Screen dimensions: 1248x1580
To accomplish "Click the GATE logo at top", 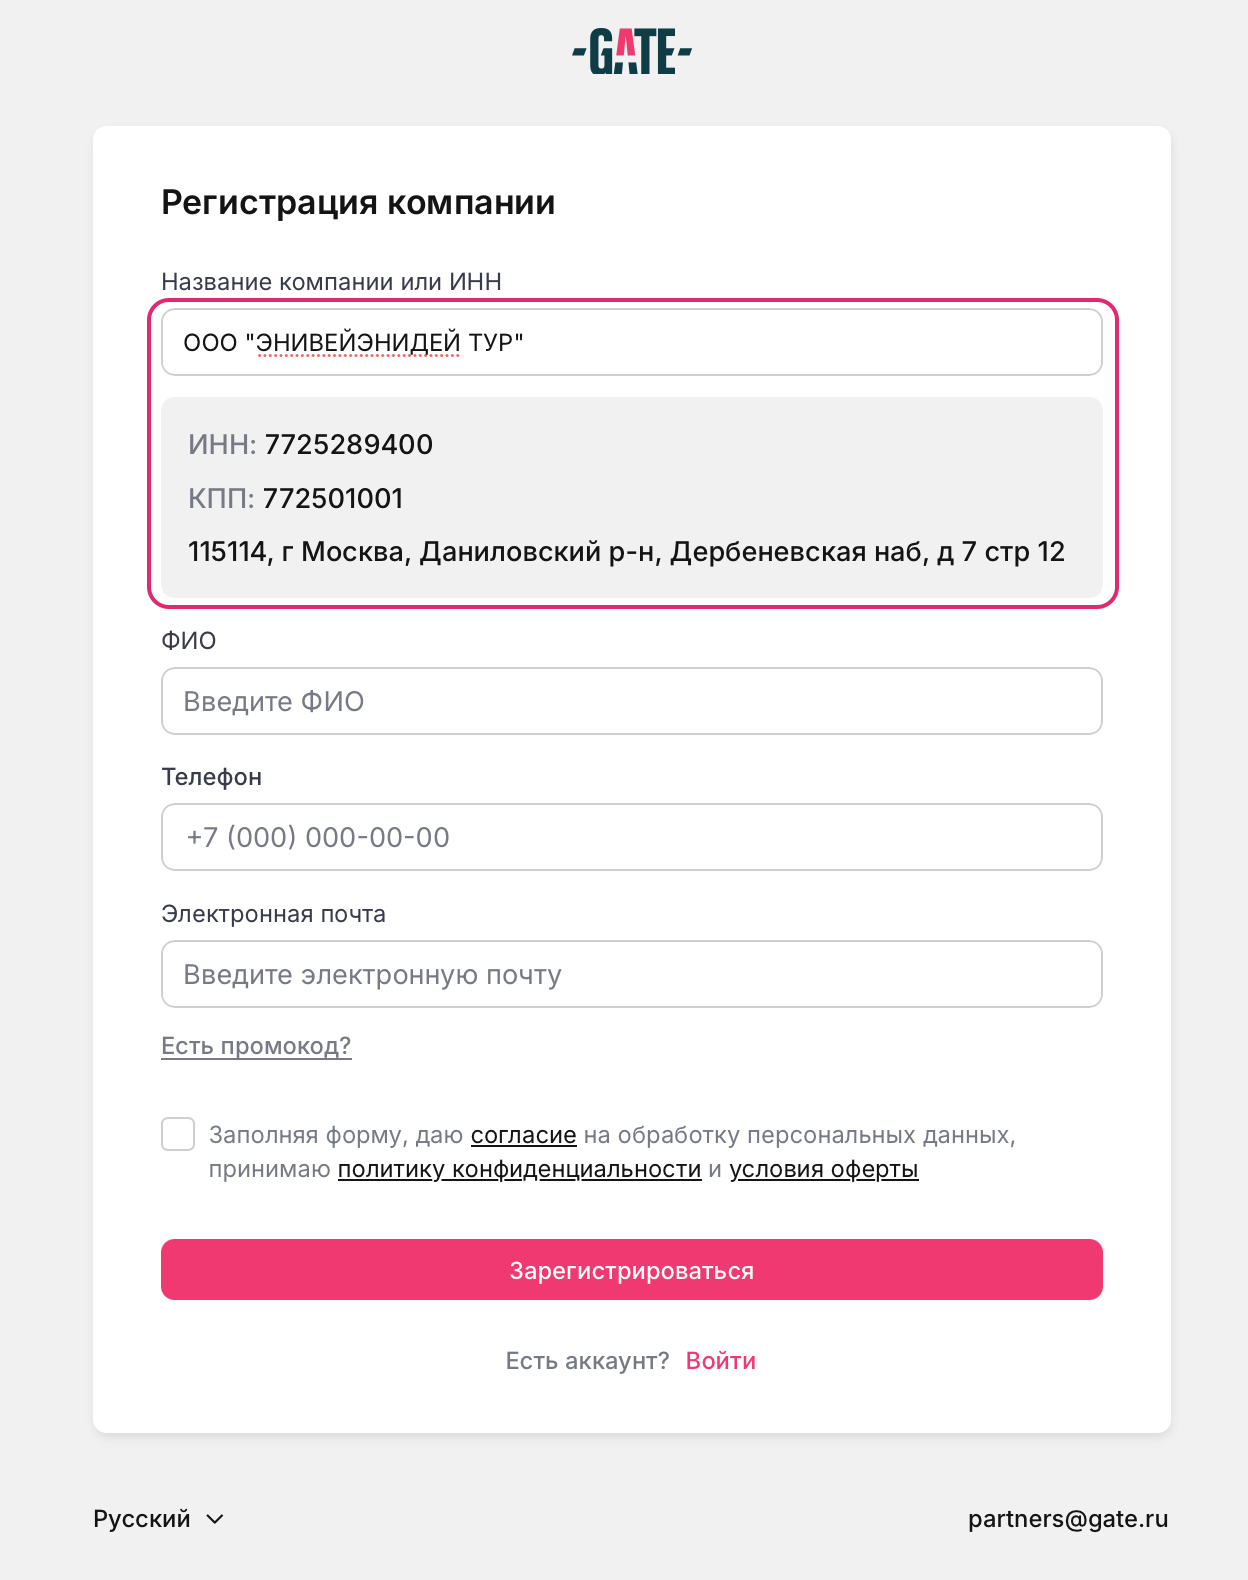I will (x=632, y=51).
